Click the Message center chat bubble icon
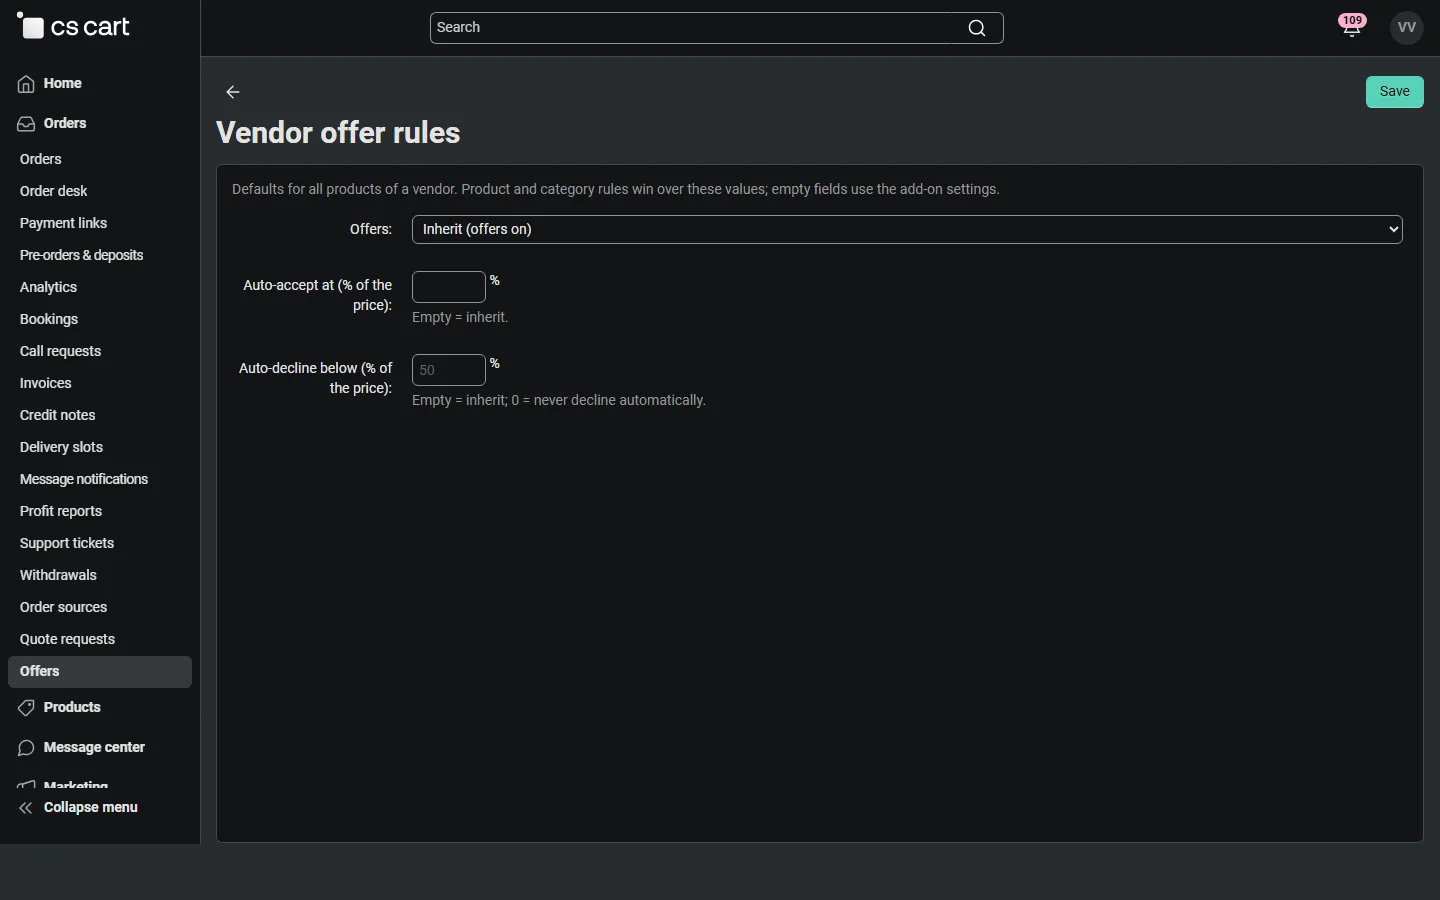Image resolution: width=1440 pixels, height=900 pixels. [x=26, y=748]
